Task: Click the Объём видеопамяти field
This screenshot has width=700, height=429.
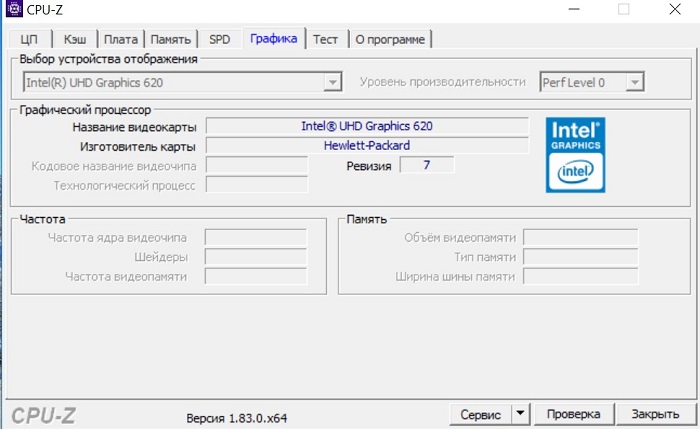Action: pos(580,237)
